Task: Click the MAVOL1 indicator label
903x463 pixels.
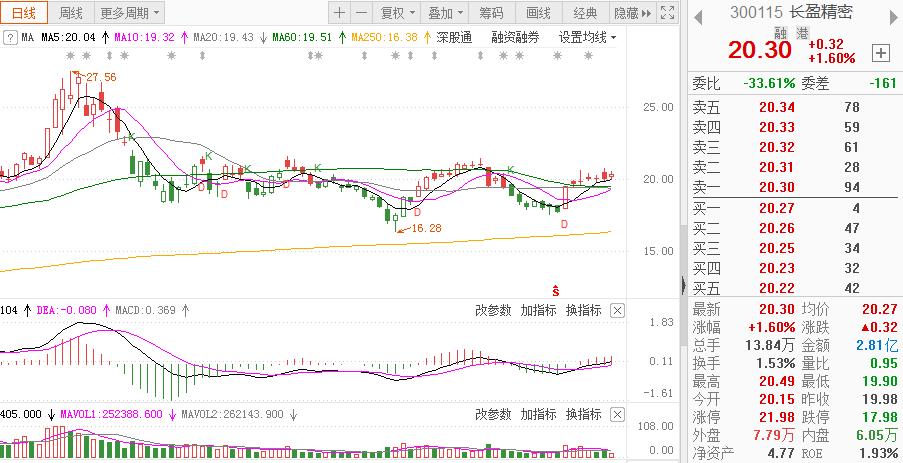Action: [x=110, y=415]
